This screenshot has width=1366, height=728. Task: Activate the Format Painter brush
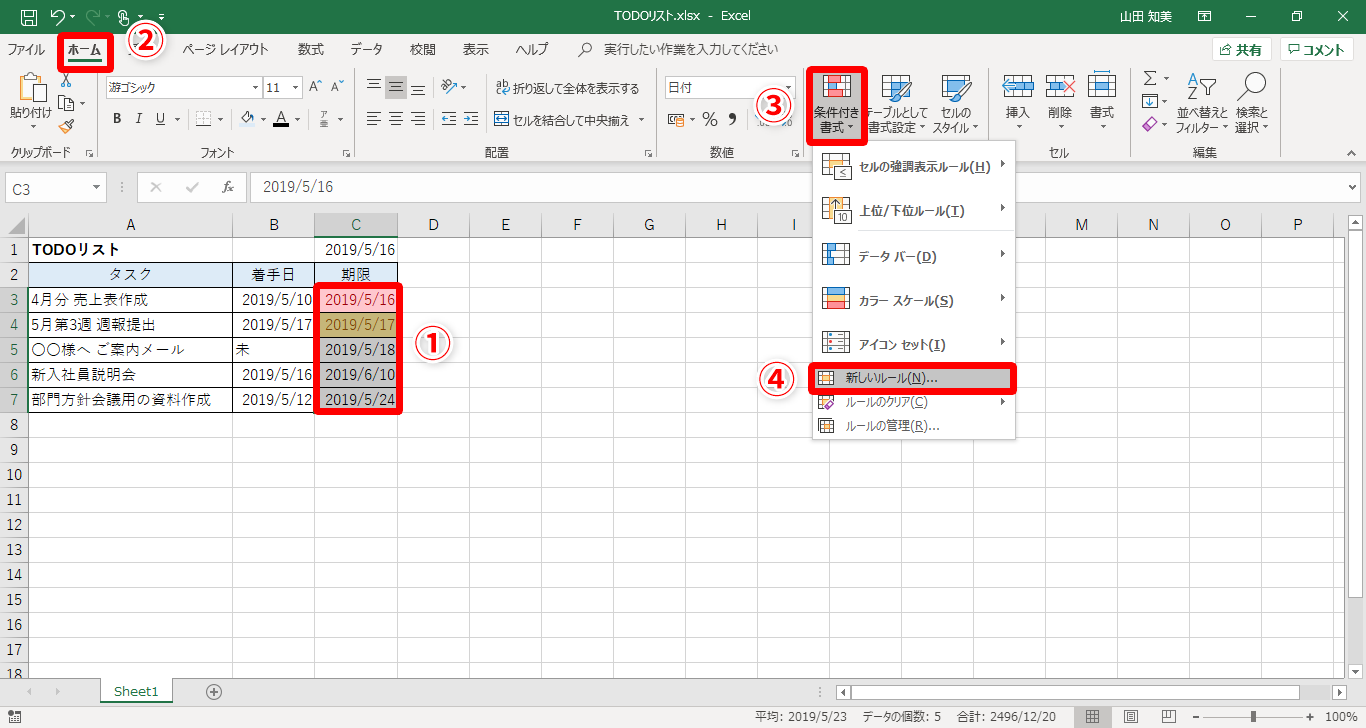tap(66, 126)
